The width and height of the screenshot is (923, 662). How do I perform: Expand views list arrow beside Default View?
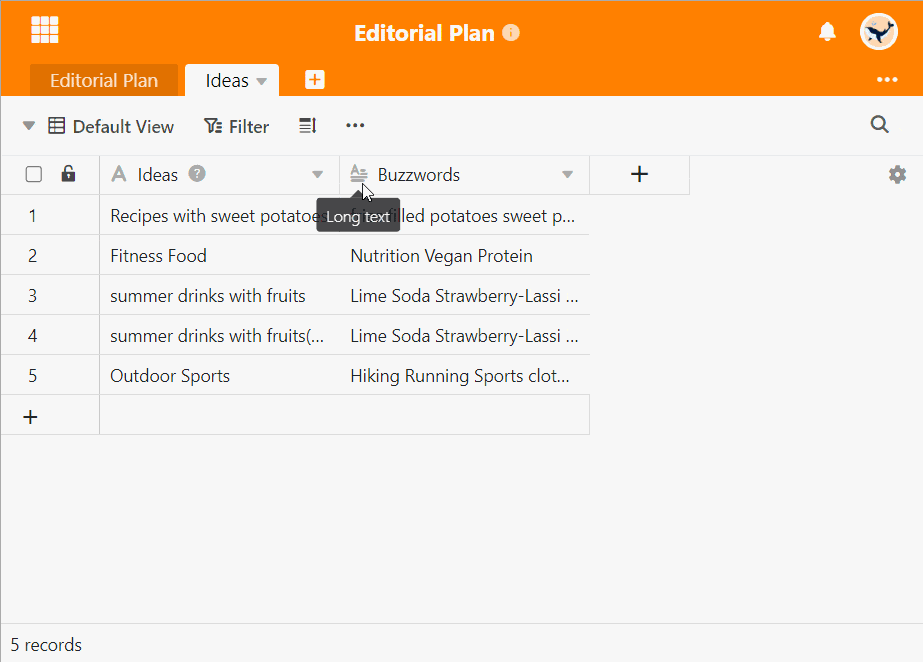[29, 126]
